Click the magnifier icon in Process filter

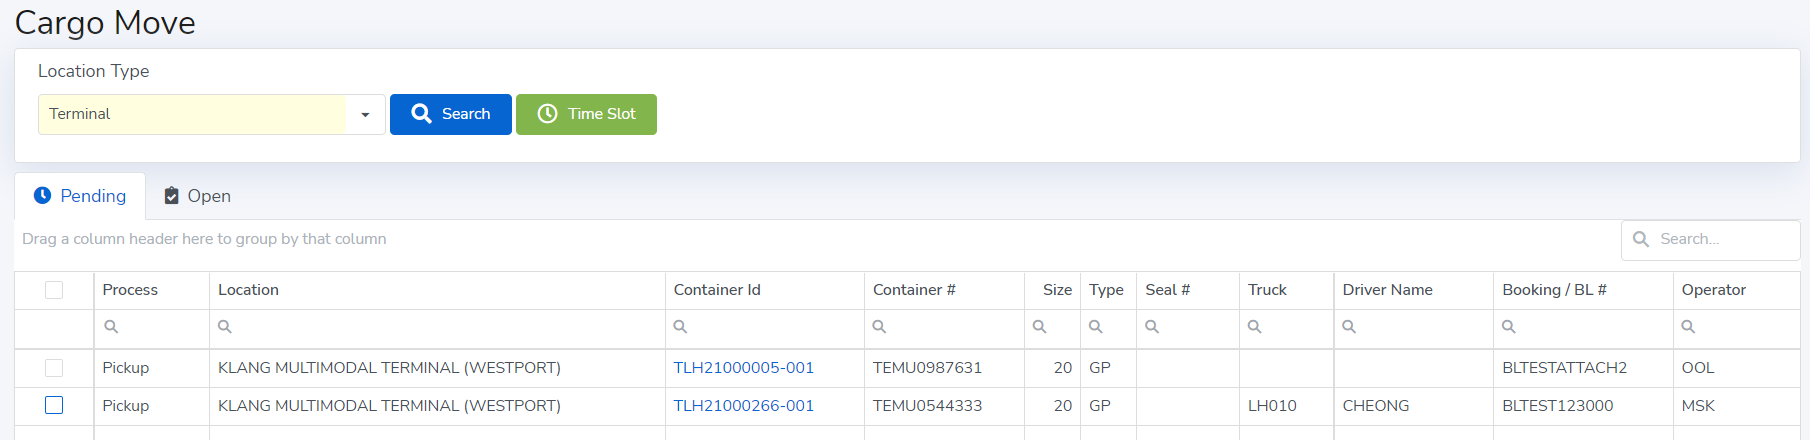coord(111,327)
